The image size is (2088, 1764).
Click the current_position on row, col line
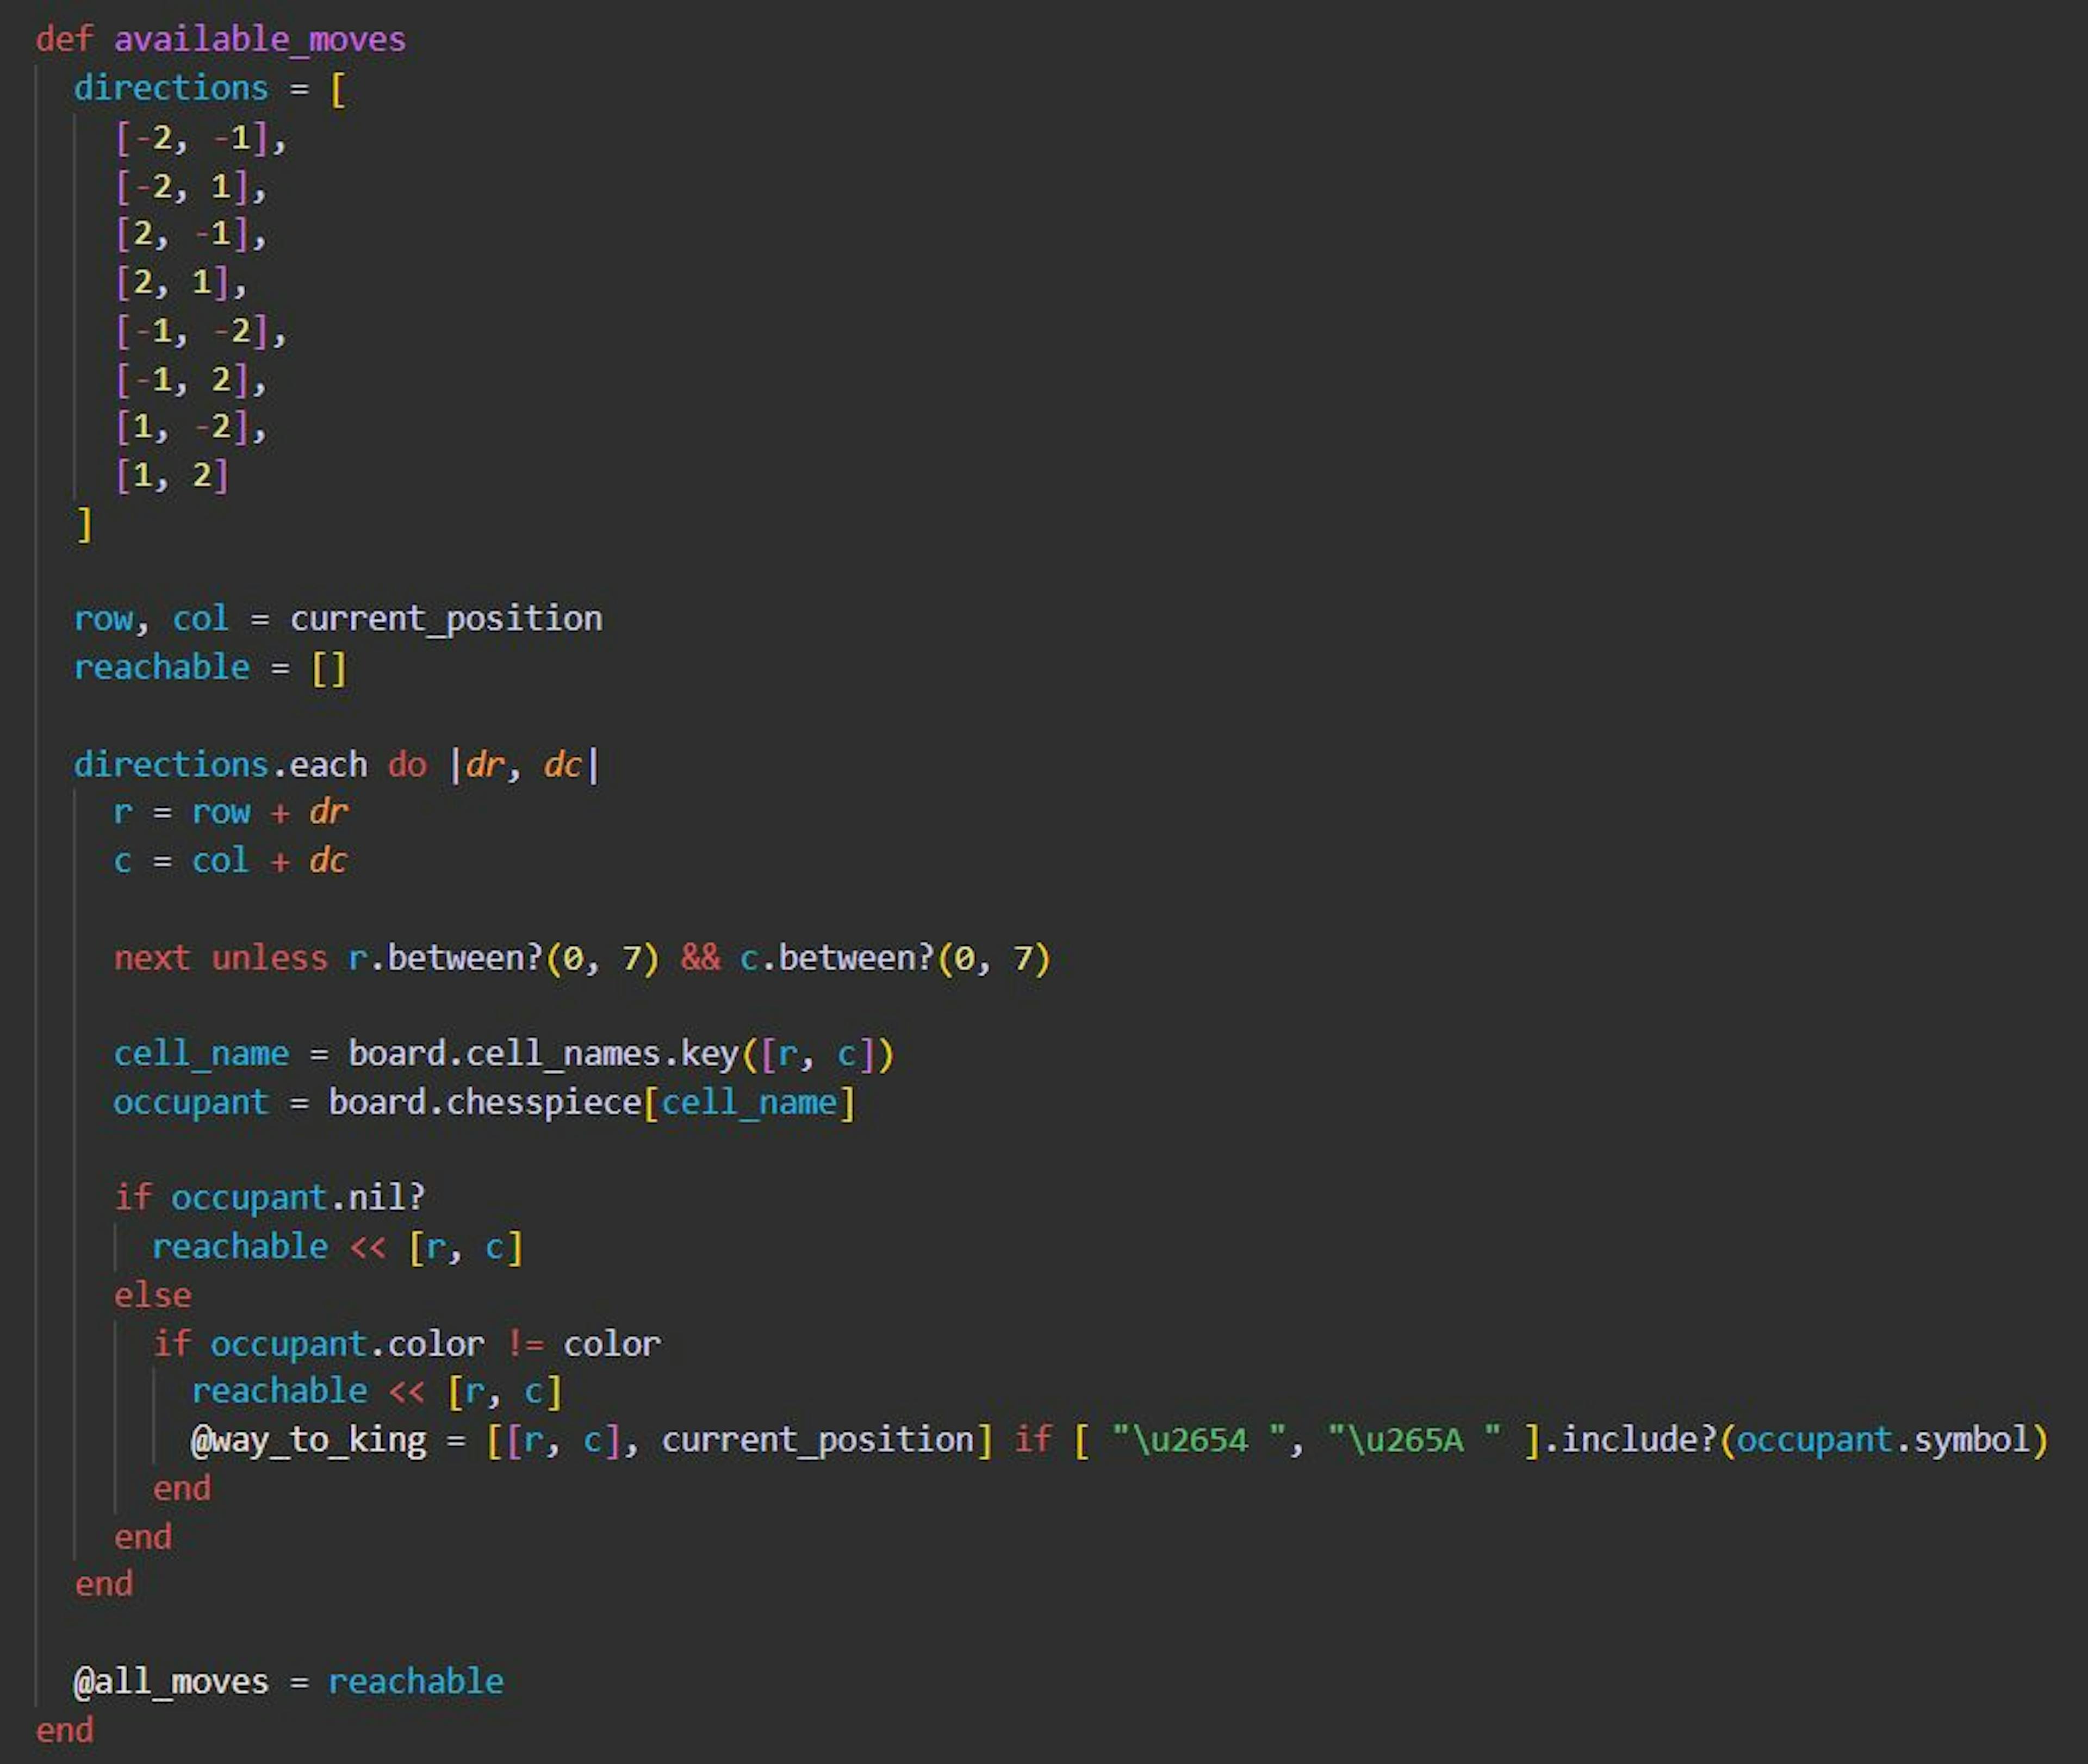point(446,618)
